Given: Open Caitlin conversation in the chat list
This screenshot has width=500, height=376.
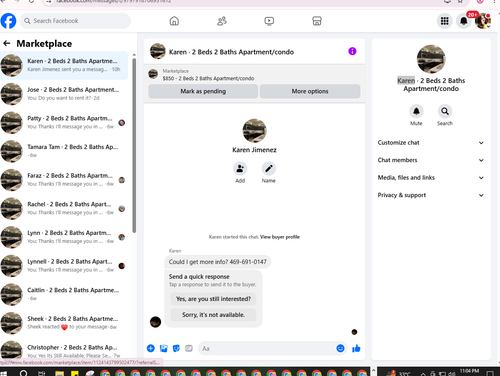Looking at the screenshot, I should pos(64,295).
